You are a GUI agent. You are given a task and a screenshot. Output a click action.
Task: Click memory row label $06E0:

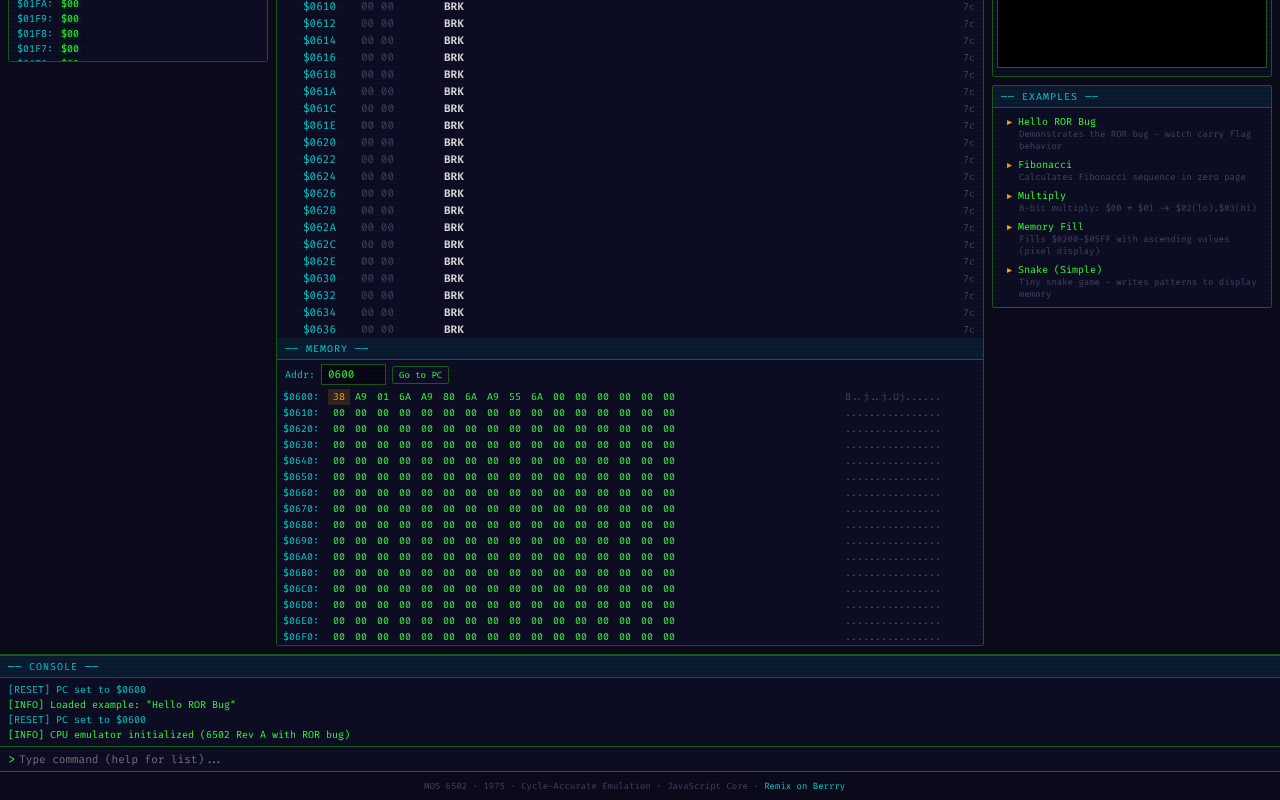tap(301, 621)
